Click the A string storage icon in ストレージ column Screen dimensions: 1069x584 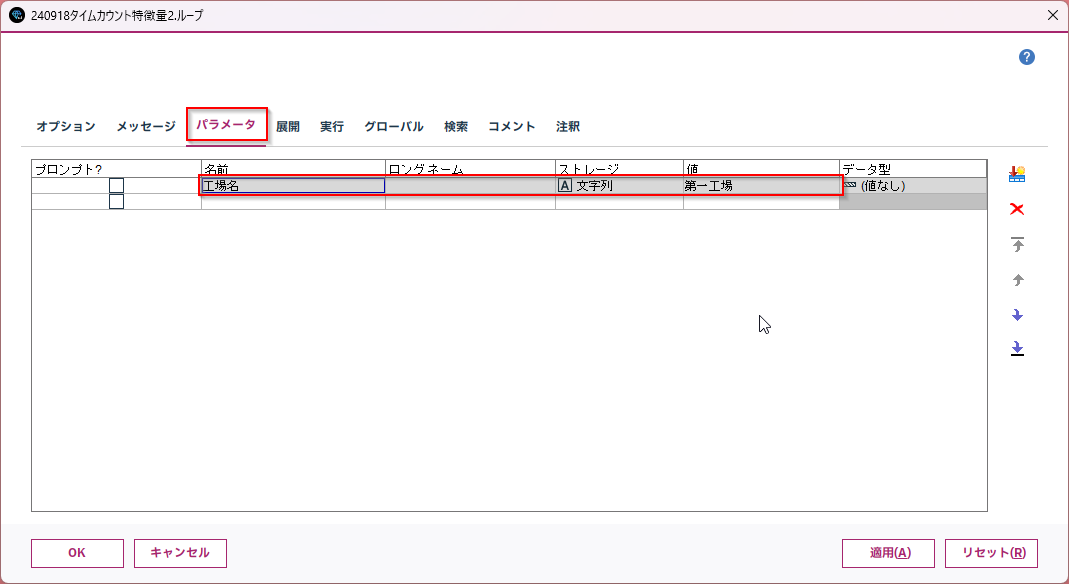565,184
